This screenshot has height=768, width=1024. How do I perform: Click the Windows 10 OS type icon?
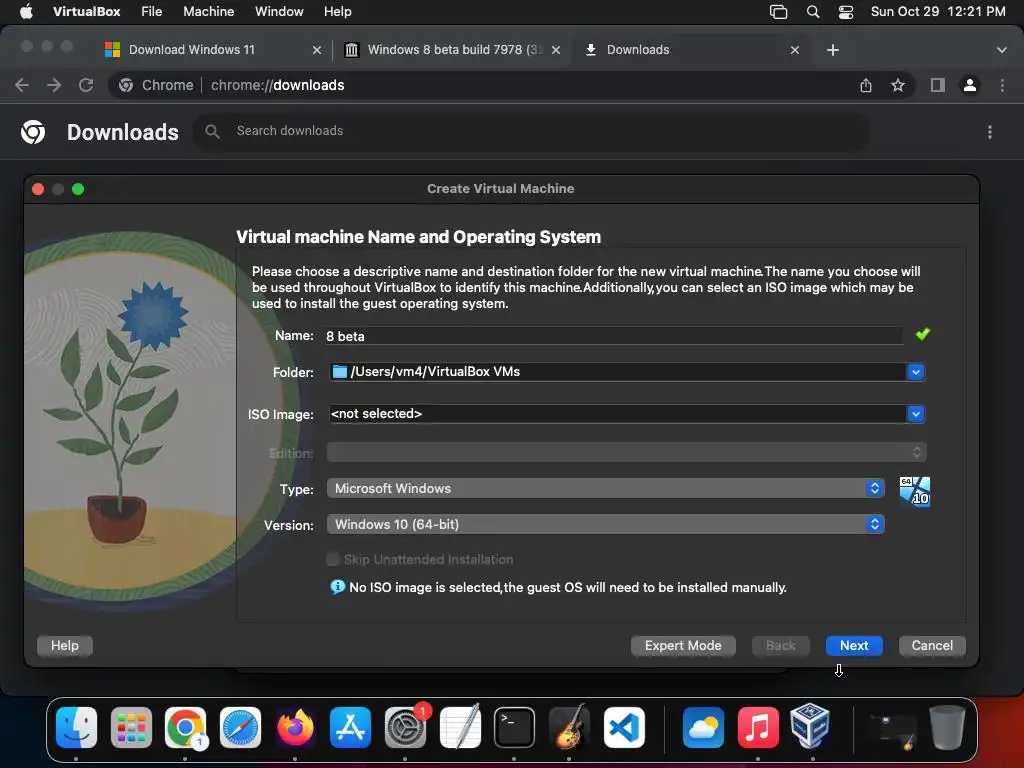coord(914,491)
